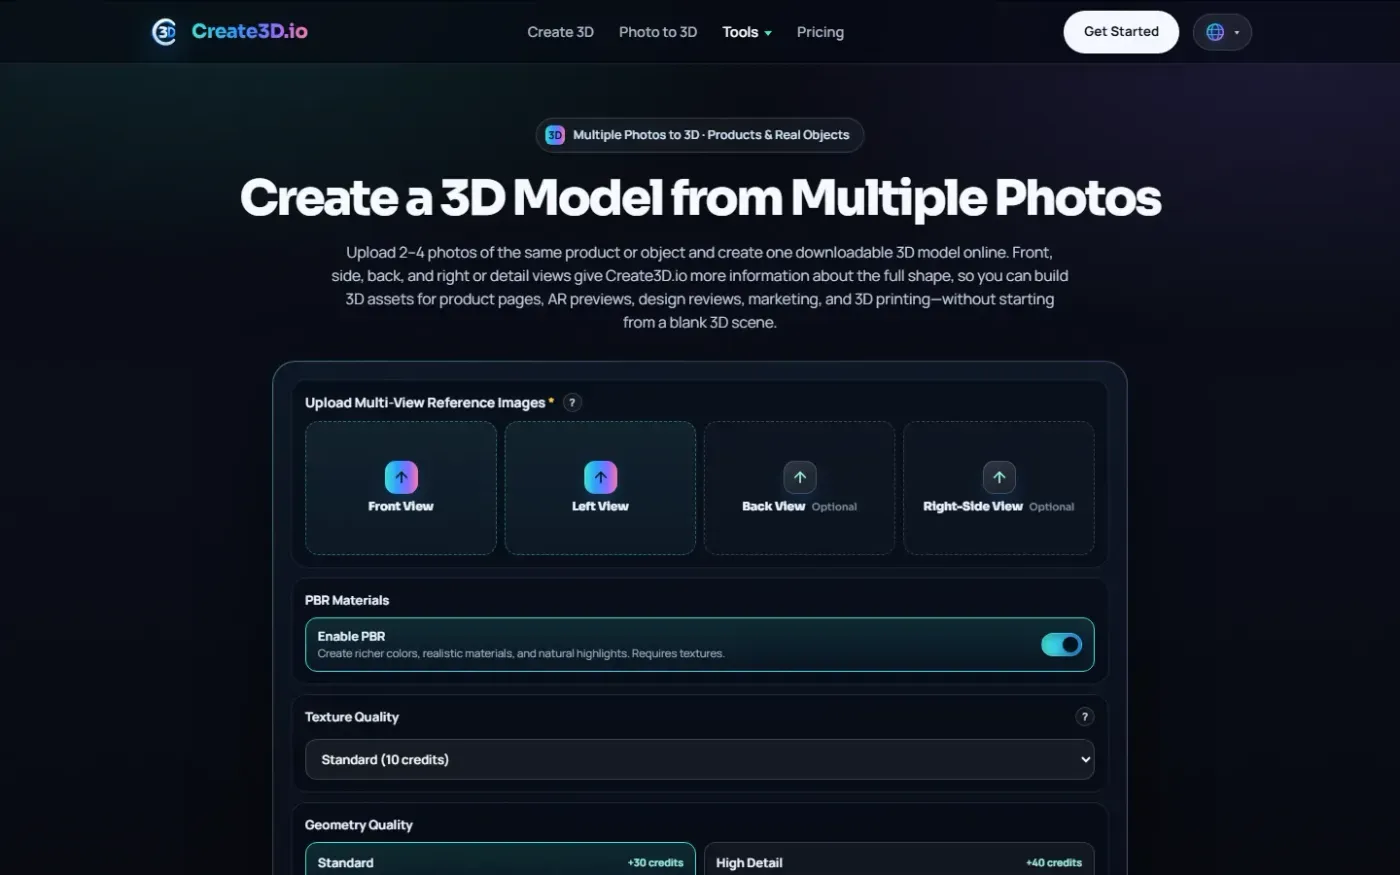Image resolution: width=1400 pixels, height=875 pixels.
Task: Click the main headline about Multiple Photos
Action: (700, 197)
